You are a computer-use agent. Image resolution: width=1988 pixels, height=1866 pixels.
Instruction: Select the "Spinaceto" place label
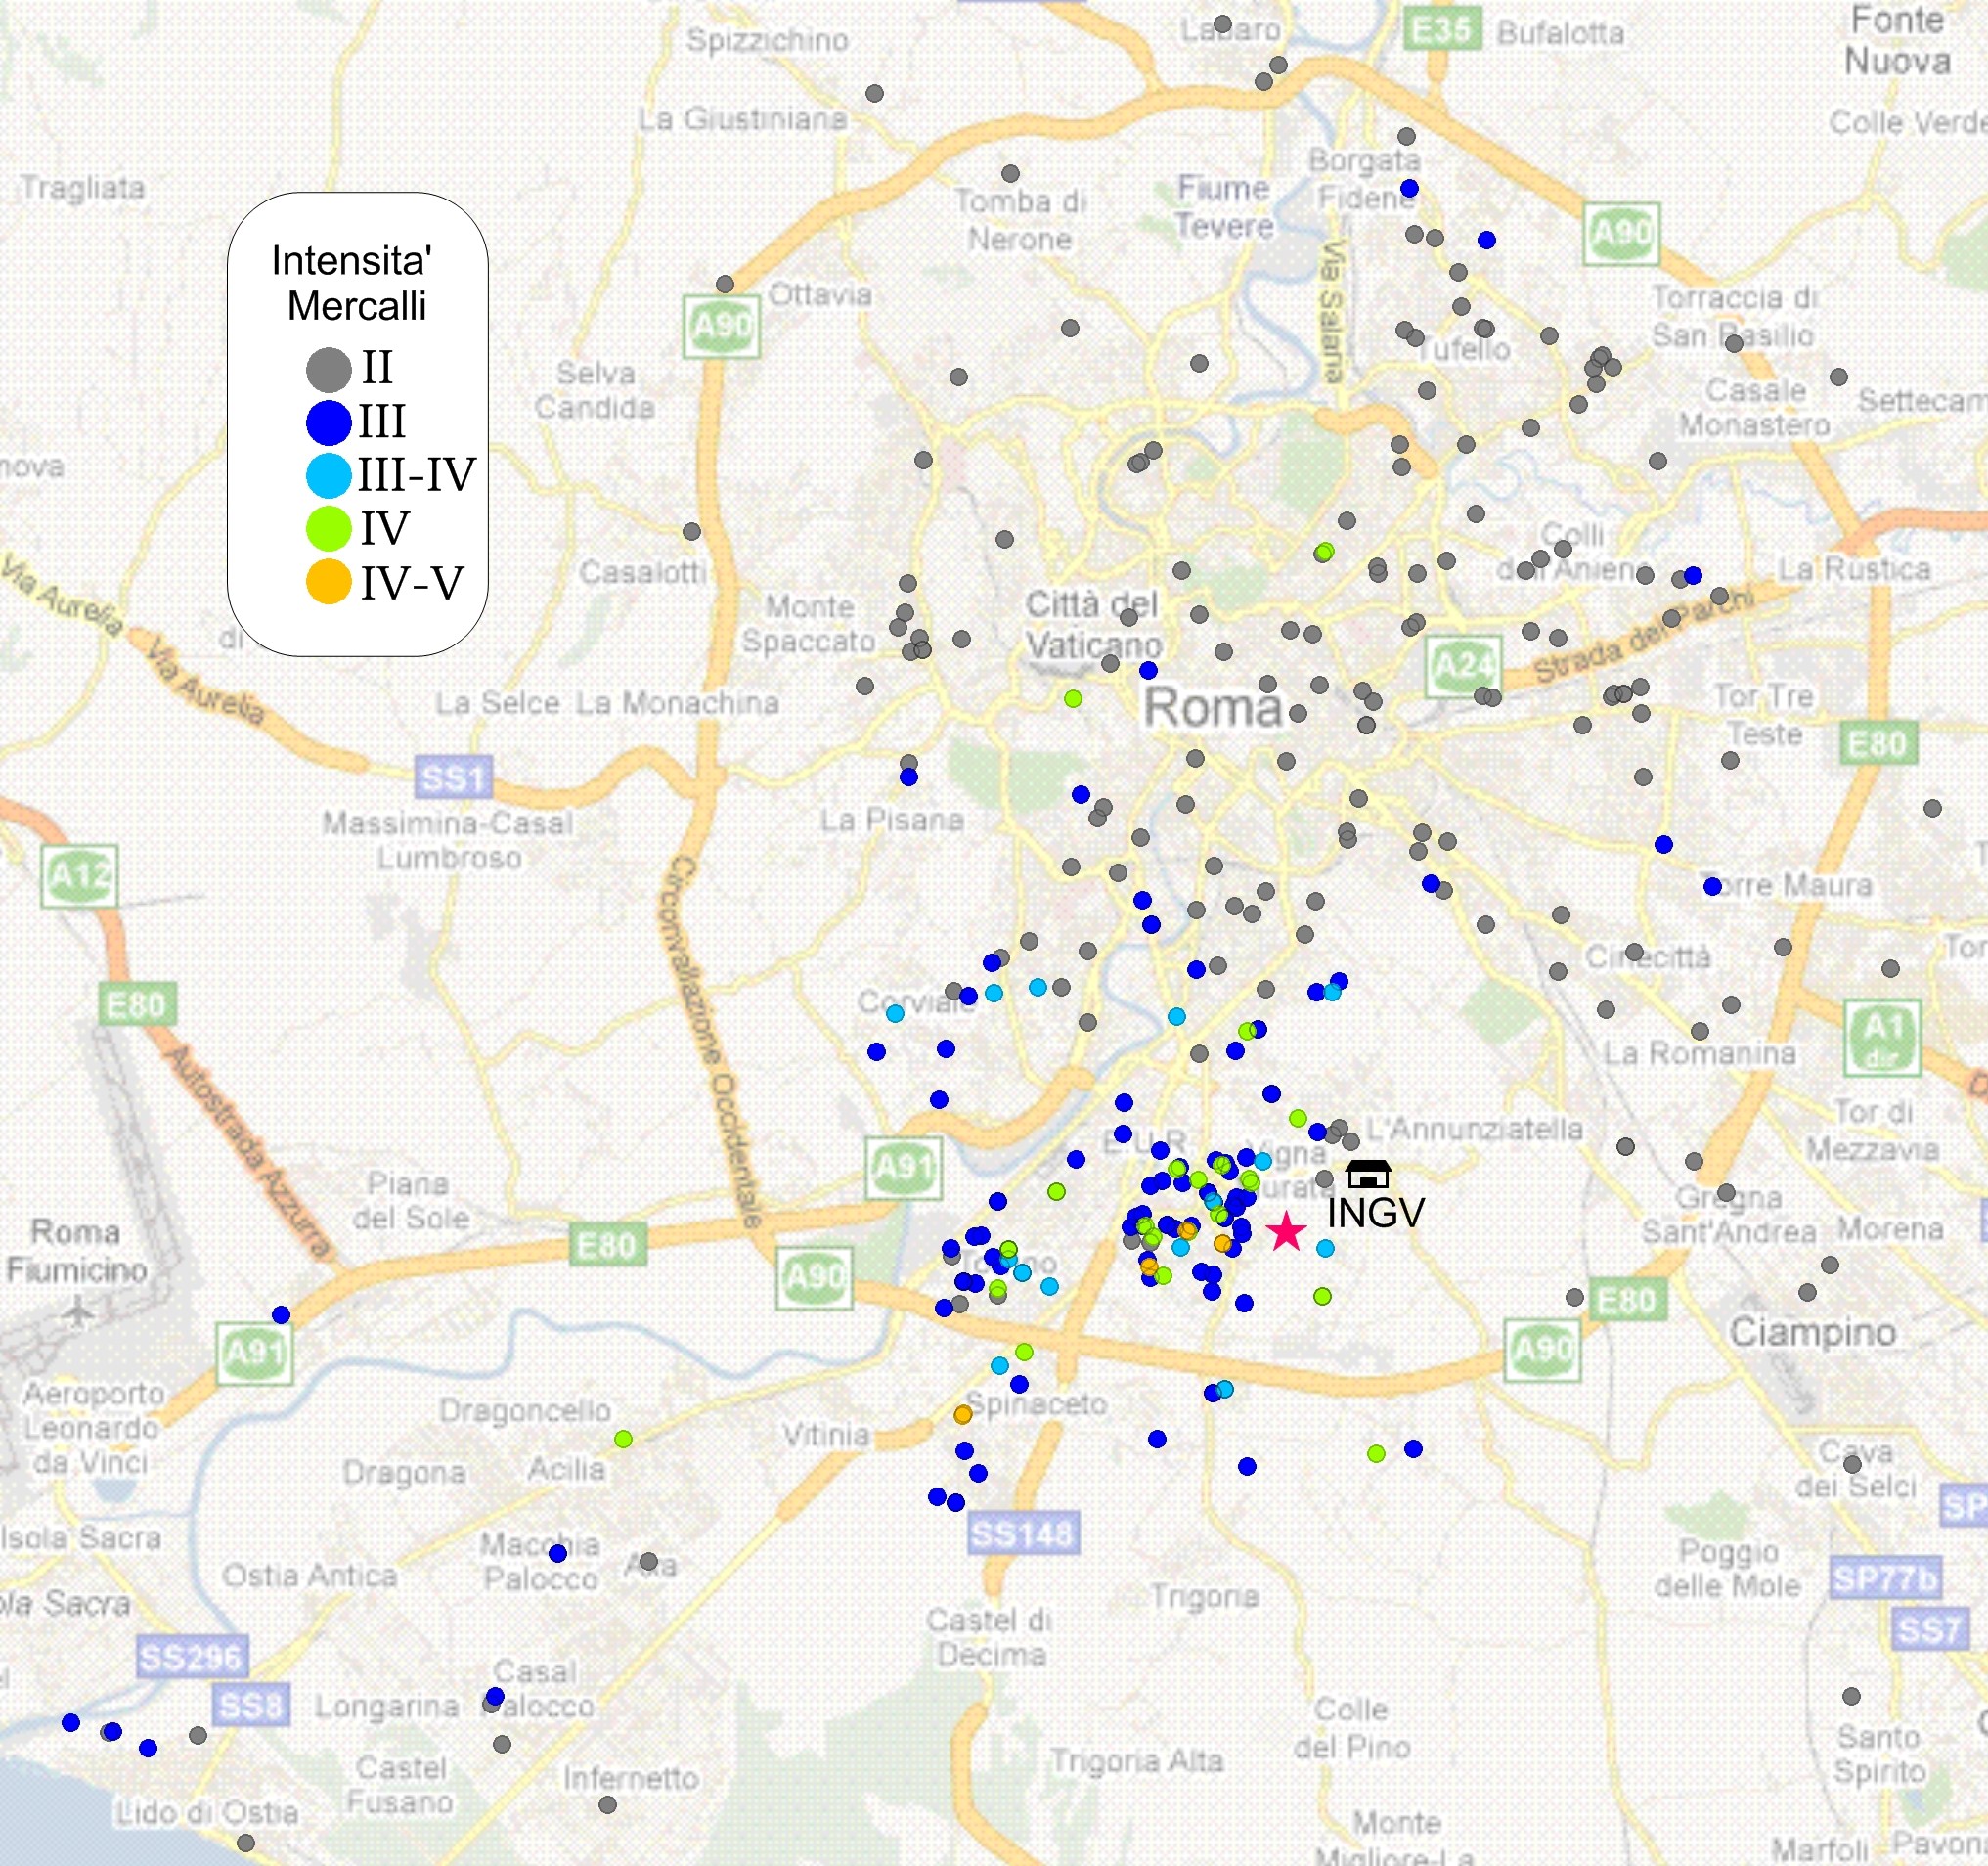1038,1405
